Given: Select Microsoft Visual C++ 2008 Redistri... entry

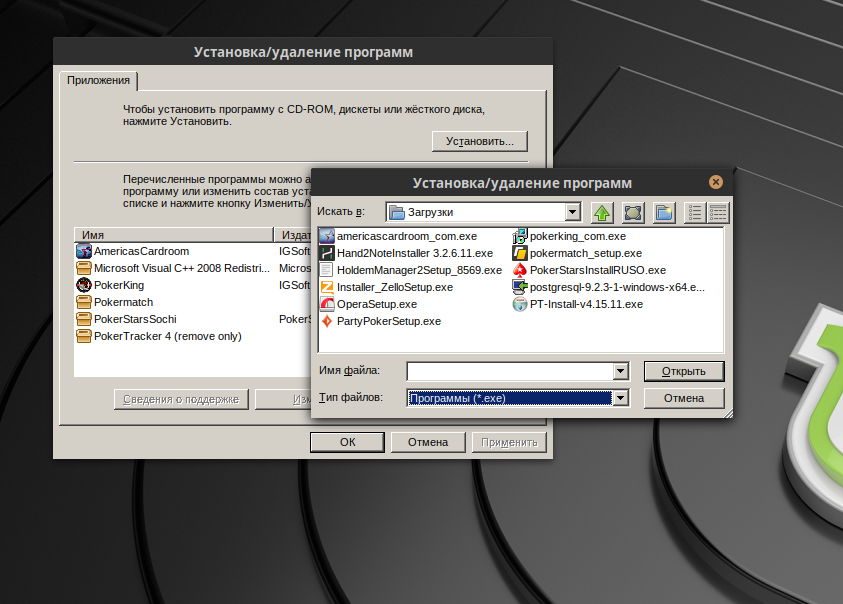Looking at the screenshot, I should pos(182,268).
